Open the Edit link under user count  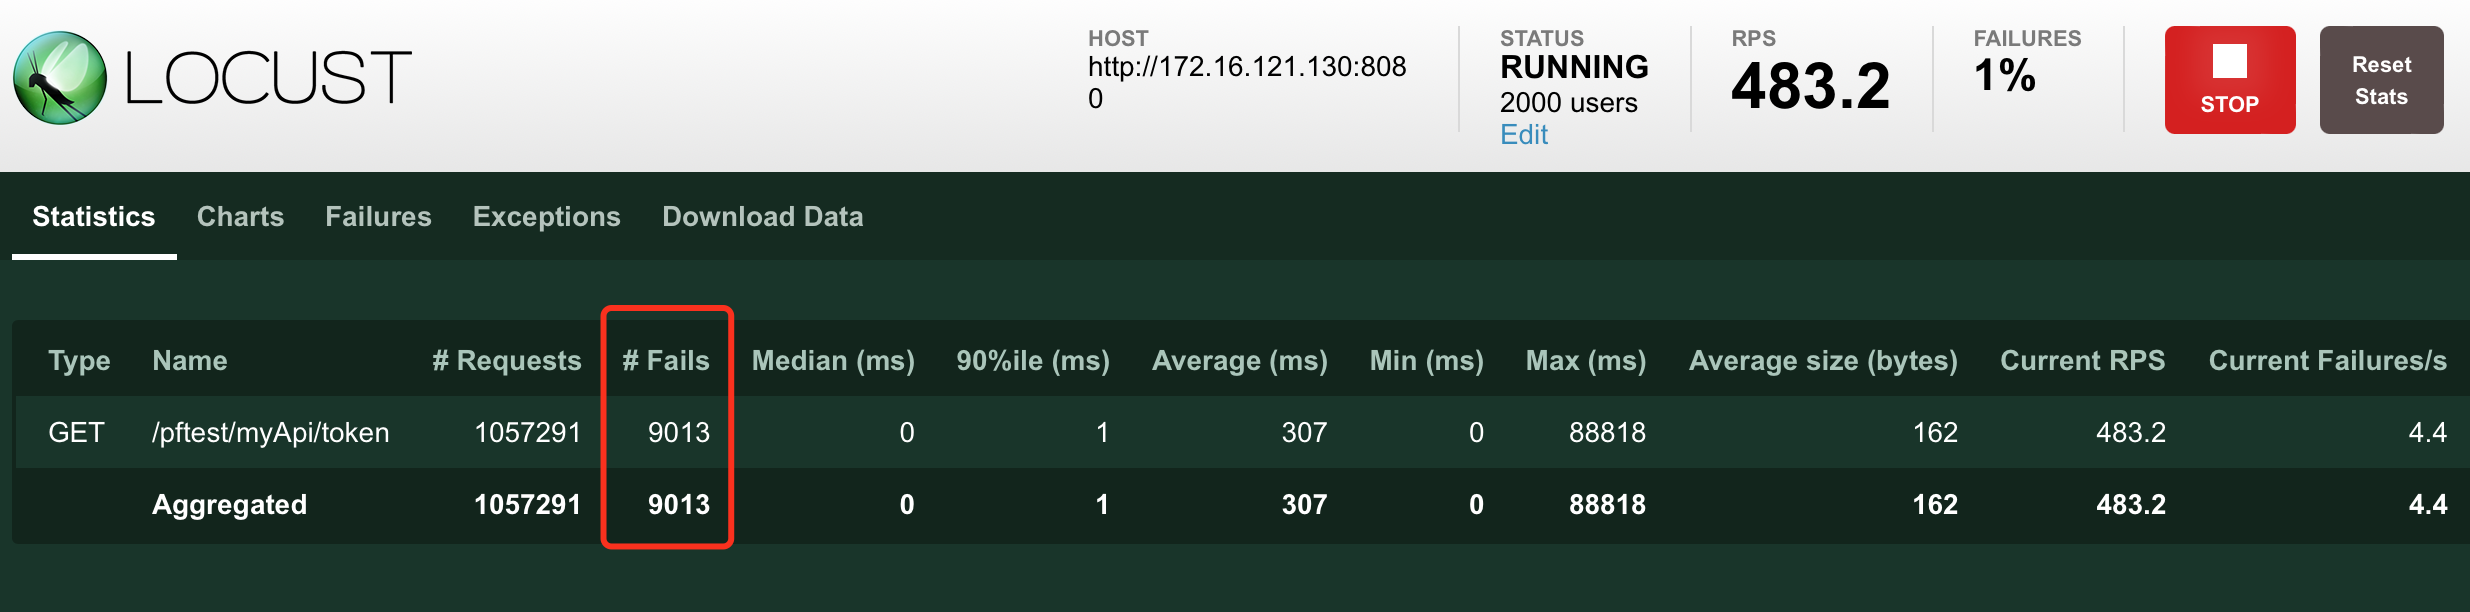tap(1524, 134)
